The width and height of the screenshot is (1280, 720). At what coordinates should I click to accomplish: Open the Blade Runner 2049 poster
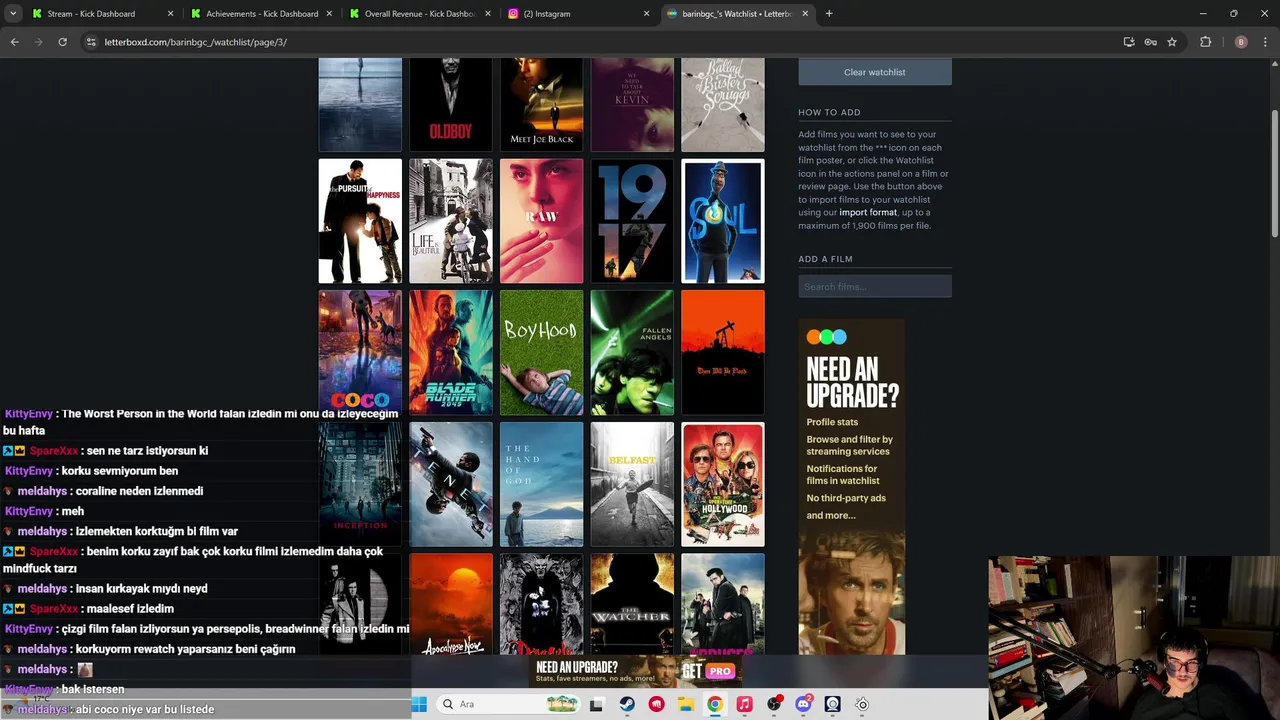pyautogui.click(x=450, y=352)
